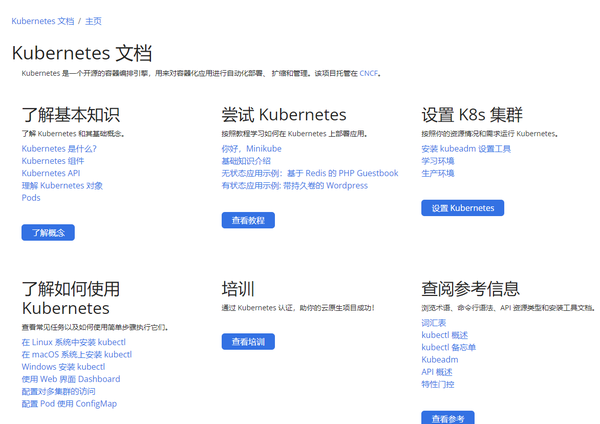Select the 尝试 Kubernetes heading
Image resolution: width=600 pixels, height=424 pixels.
284,114
